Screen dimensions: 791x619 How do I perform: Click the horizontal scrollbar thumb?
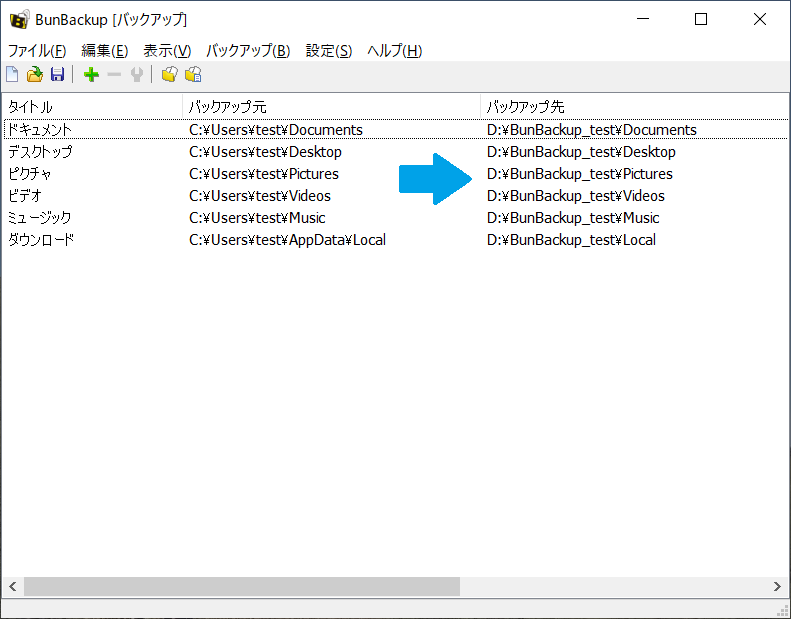[x=242, y=586]
